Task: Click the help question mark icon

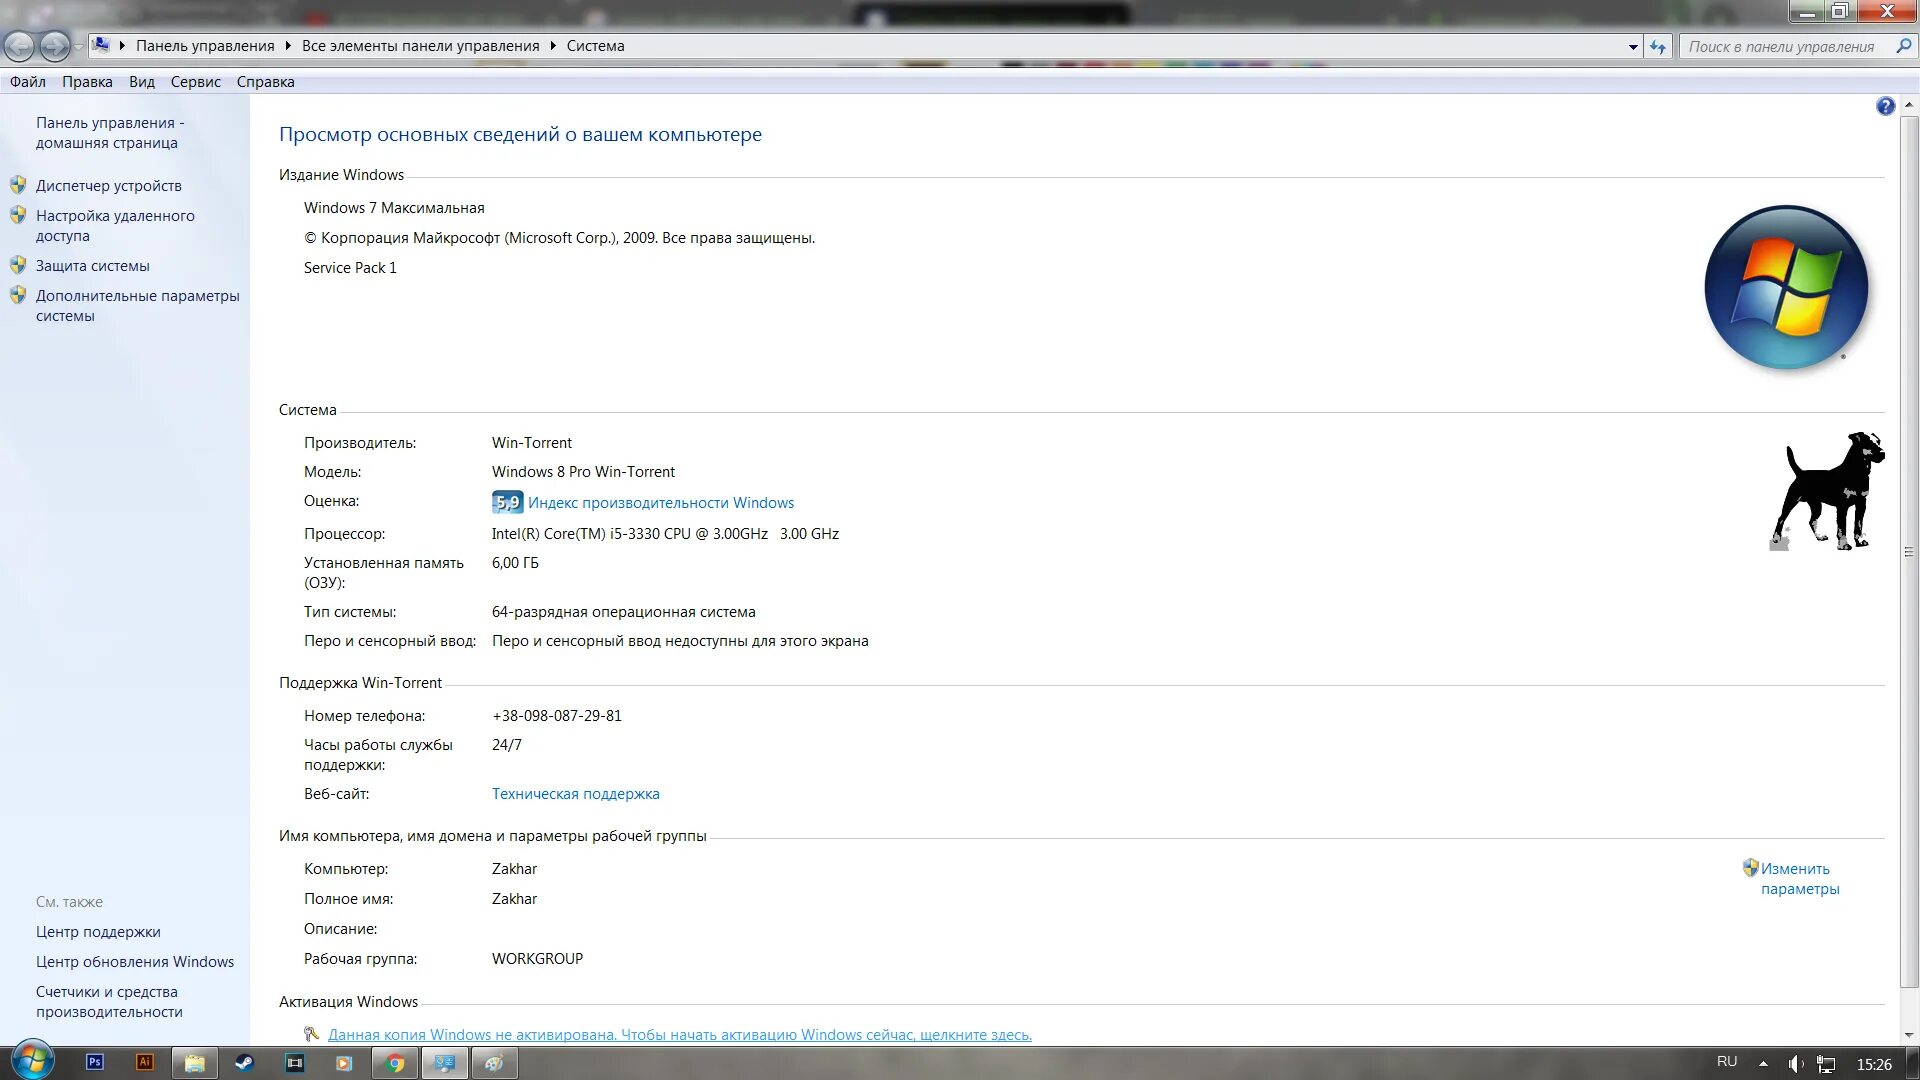Action: 1885,106
